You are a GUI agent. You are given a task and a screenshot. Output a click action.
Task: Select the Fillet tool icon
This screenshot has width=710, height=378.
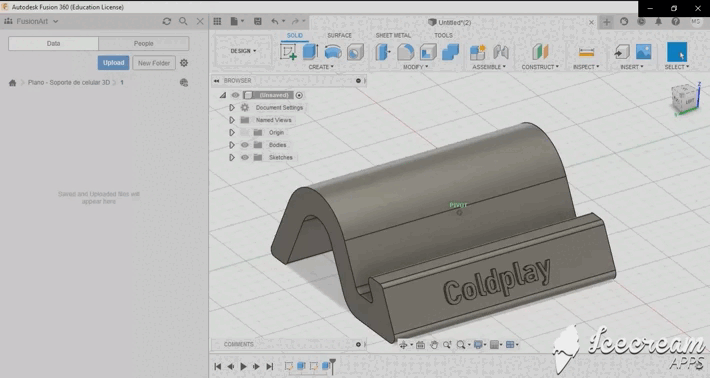click(405, 52)
